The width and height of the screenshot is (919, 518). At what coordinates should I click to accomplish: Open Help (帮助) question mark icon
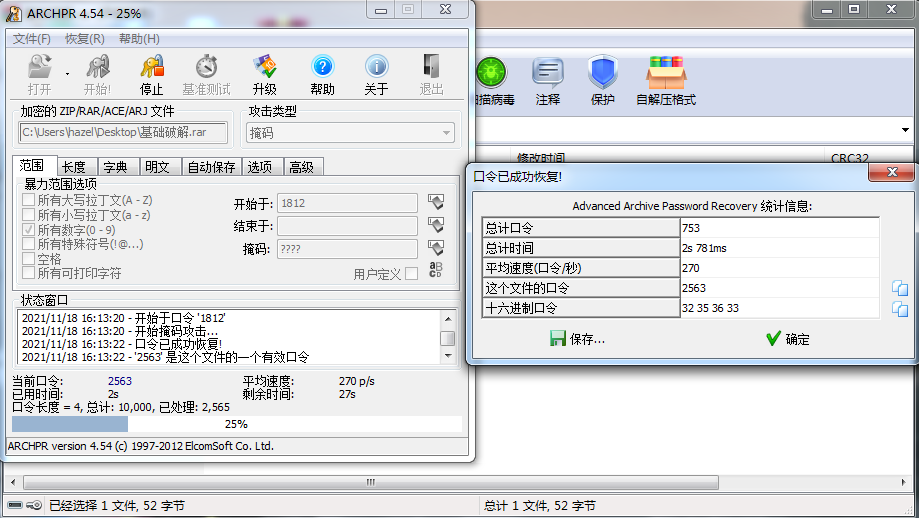[322, 67]
